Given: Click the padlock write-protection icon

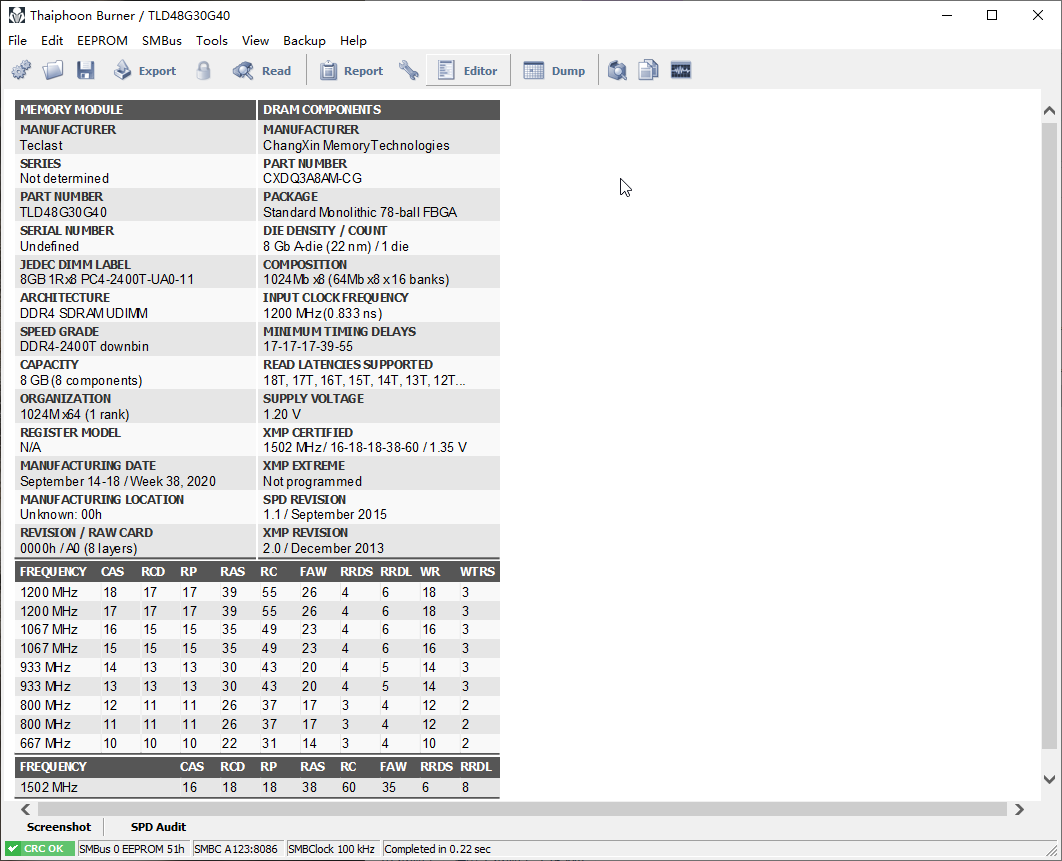Looking at the screenshot, I should click(204, 71).
